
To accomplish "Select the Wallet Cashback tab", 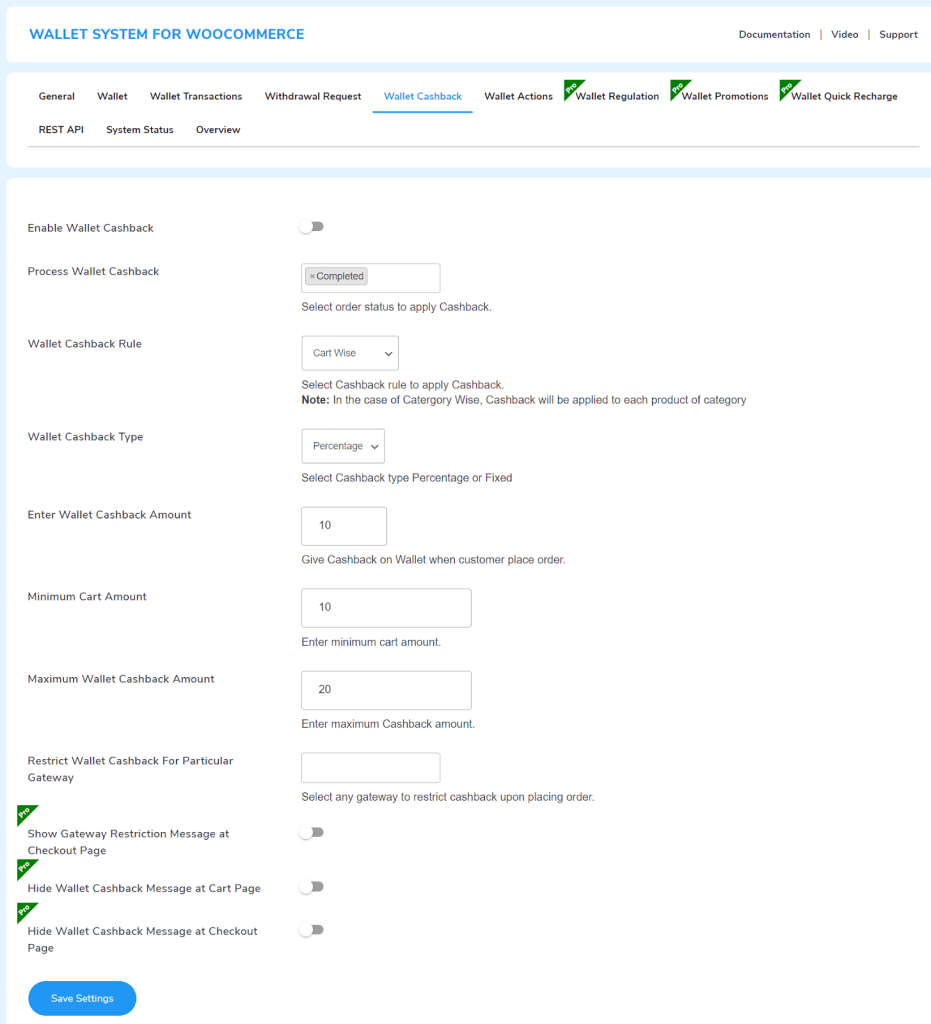I will point(422,96).
